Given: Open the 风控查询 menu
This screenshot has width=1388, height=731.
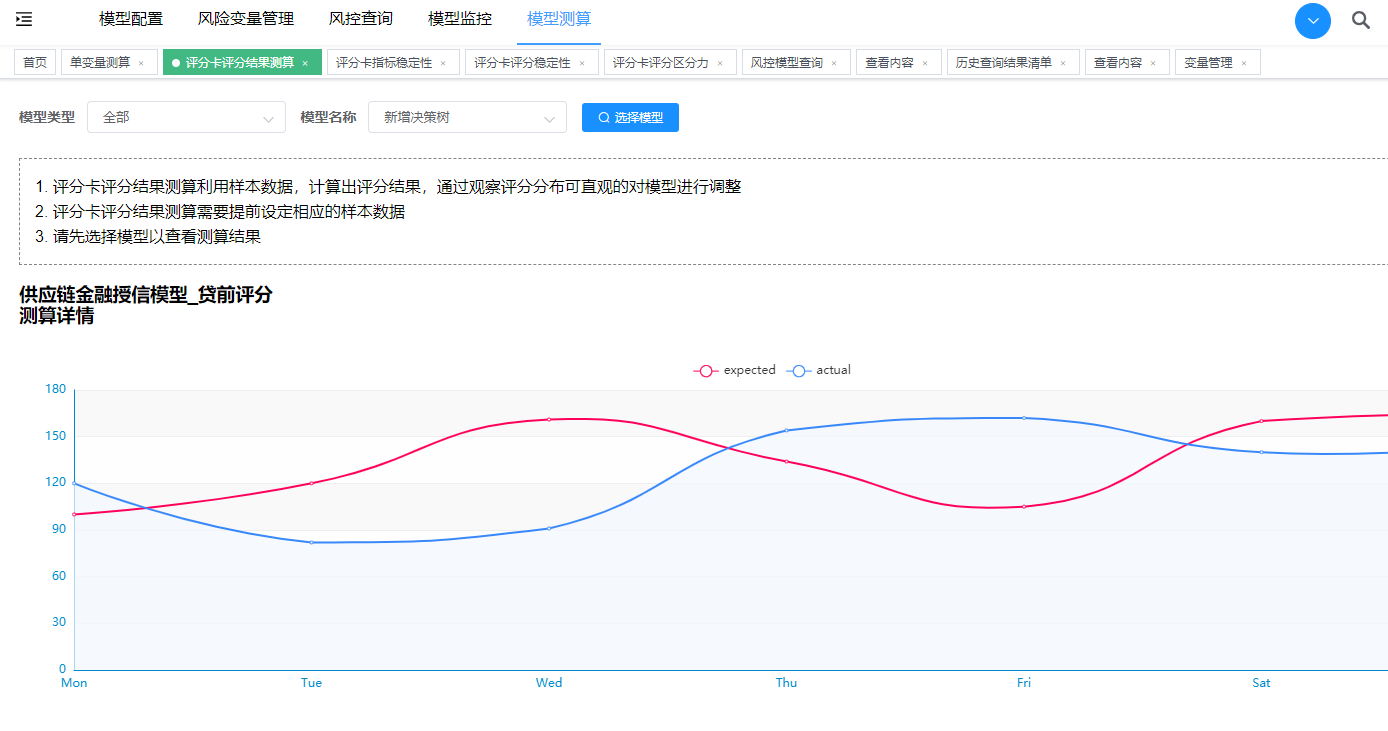Looking at the screenshot, I should point(361,19).
